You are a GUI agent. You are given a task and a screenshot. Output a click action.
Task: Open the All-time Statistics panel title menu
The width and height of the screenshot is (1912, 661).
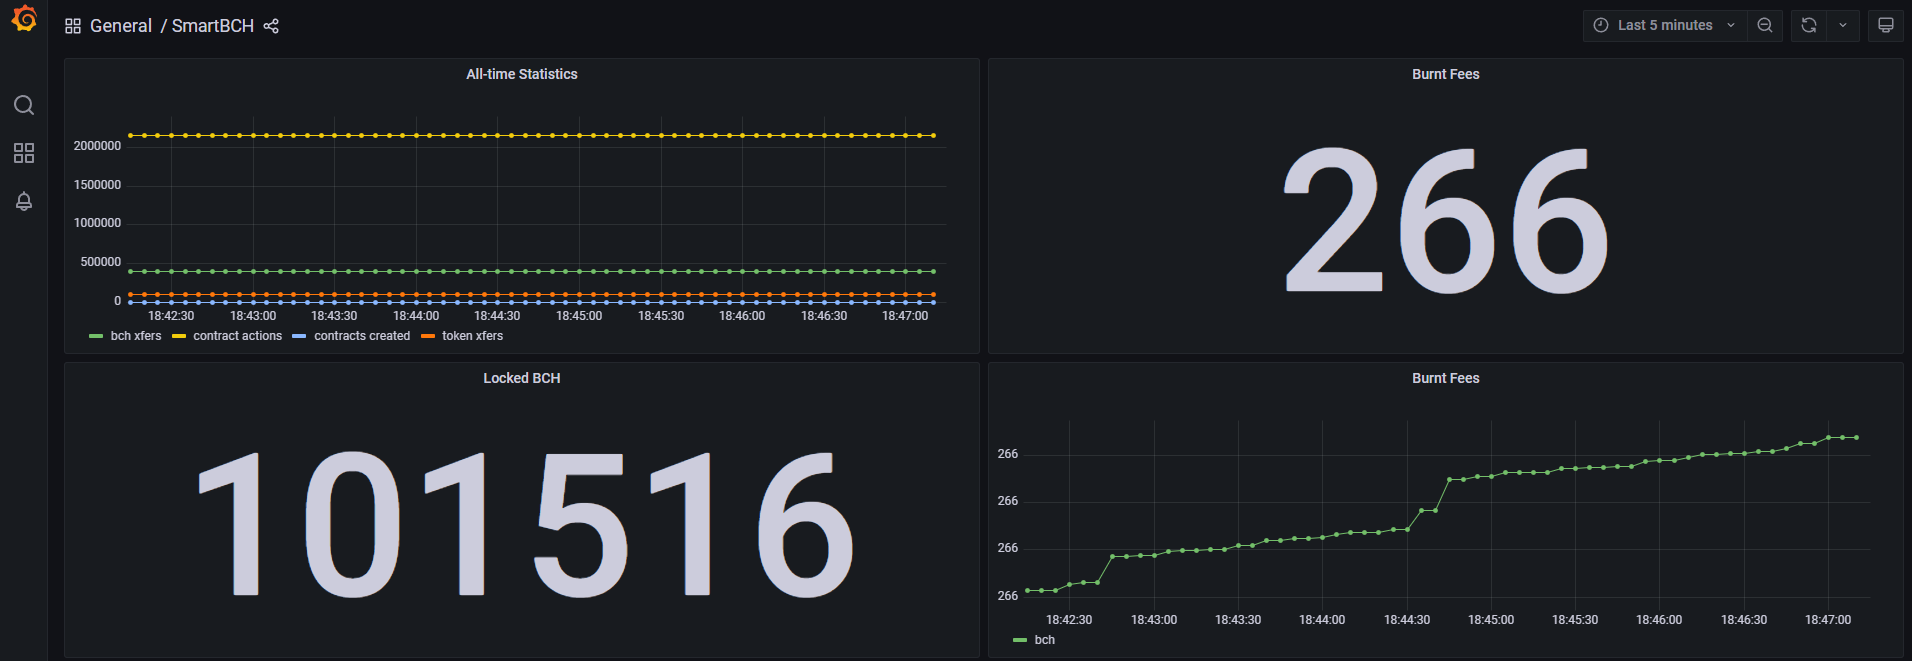click(x=522, y=74)
